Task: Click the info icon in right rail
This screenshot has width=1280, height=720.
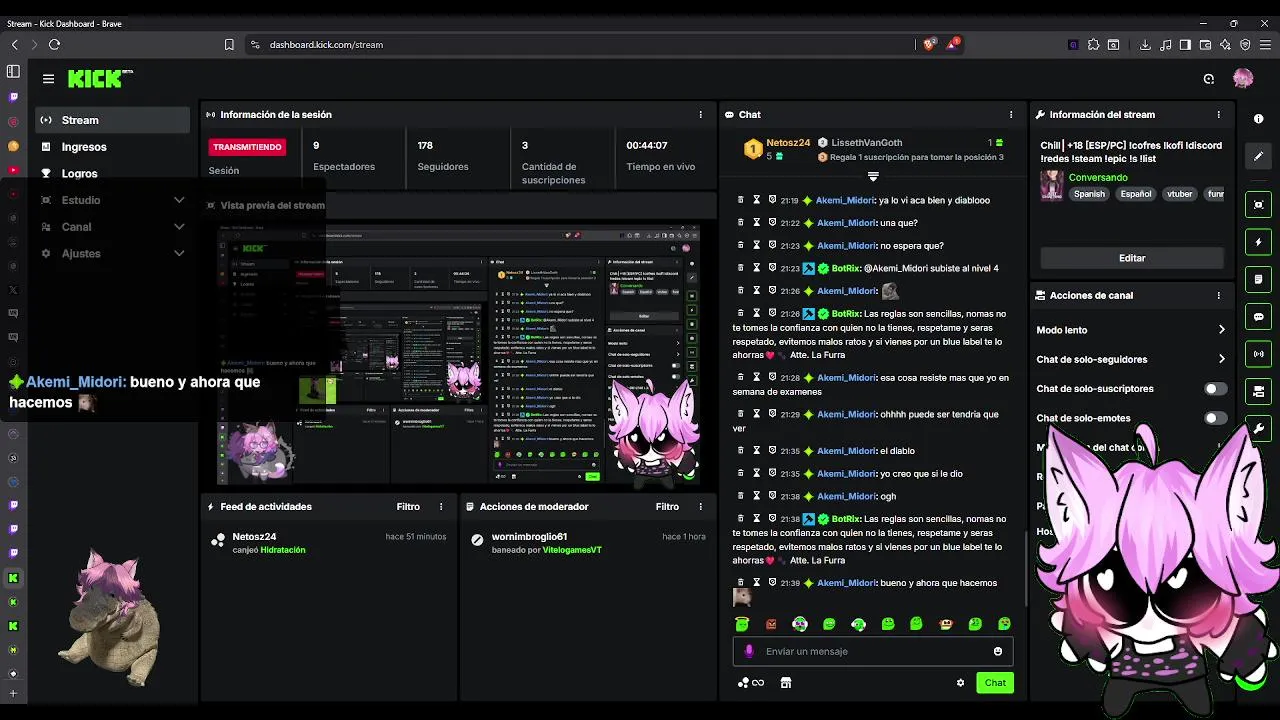Action: pos(1258,118)
